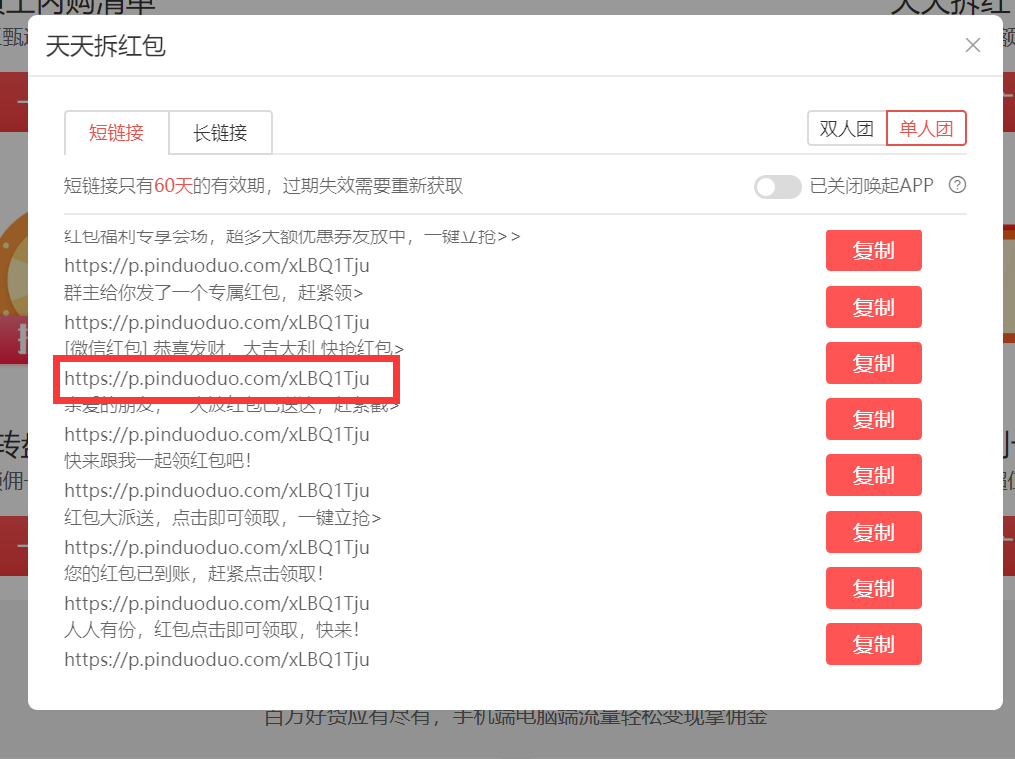This screenshot has width=1015, height=759.
Task: Copy the 您的红包已到账 message
Action: (873, 588)
